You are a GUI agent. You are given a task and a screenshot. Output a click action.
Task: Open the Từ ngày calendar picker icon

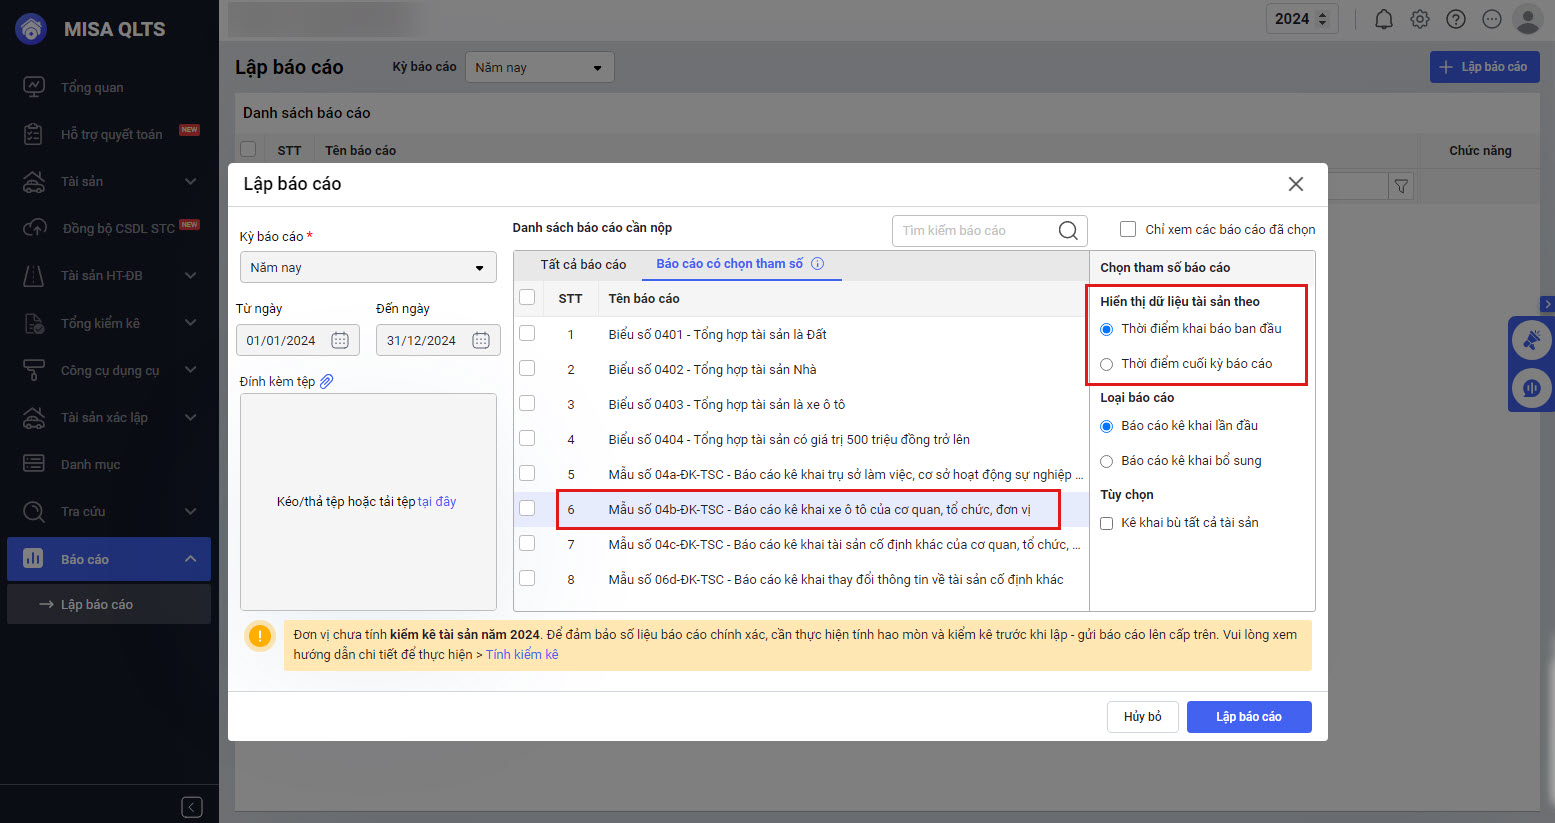click(x=340, y=341)
